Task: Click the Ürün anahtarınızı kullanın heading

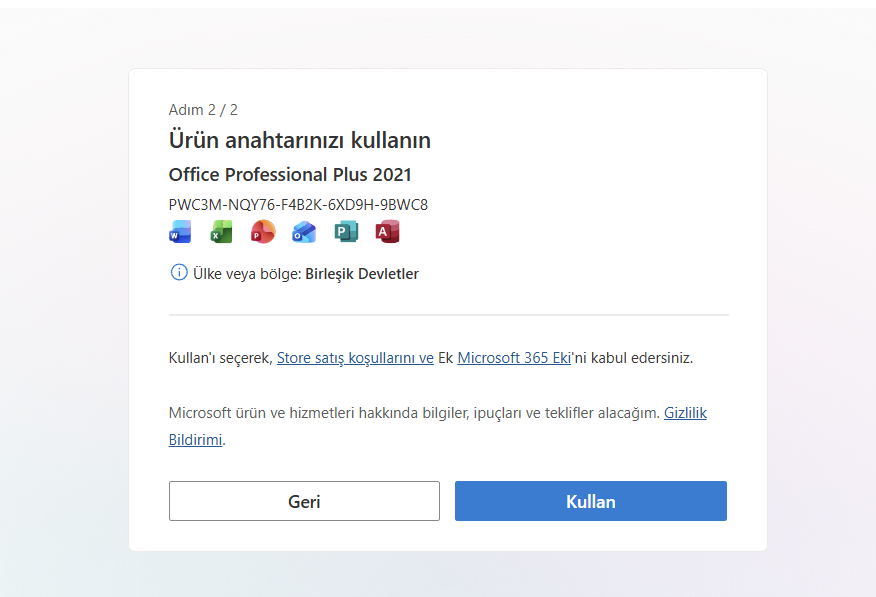Action: coord(299,140)
